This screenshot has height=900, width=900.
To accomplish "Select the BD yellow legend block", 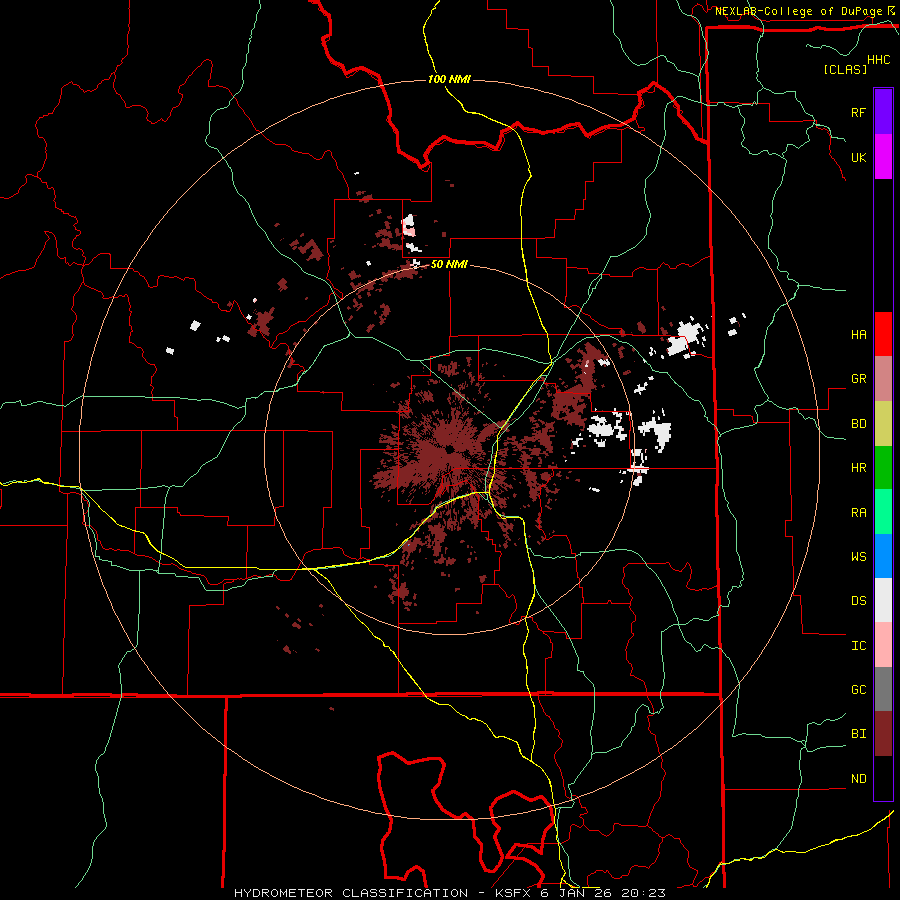I will coord(883,423).
